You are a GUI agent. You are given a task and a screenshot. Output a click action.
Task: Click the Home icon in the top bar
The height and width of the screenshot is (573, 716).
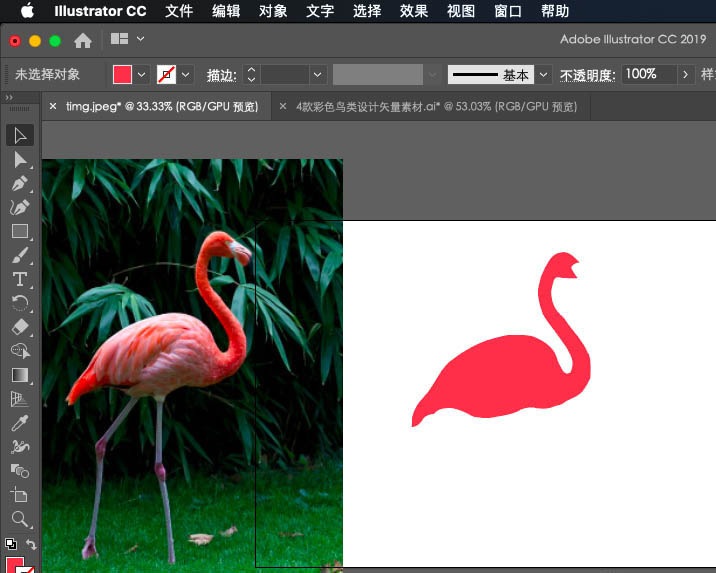[83, 40]
